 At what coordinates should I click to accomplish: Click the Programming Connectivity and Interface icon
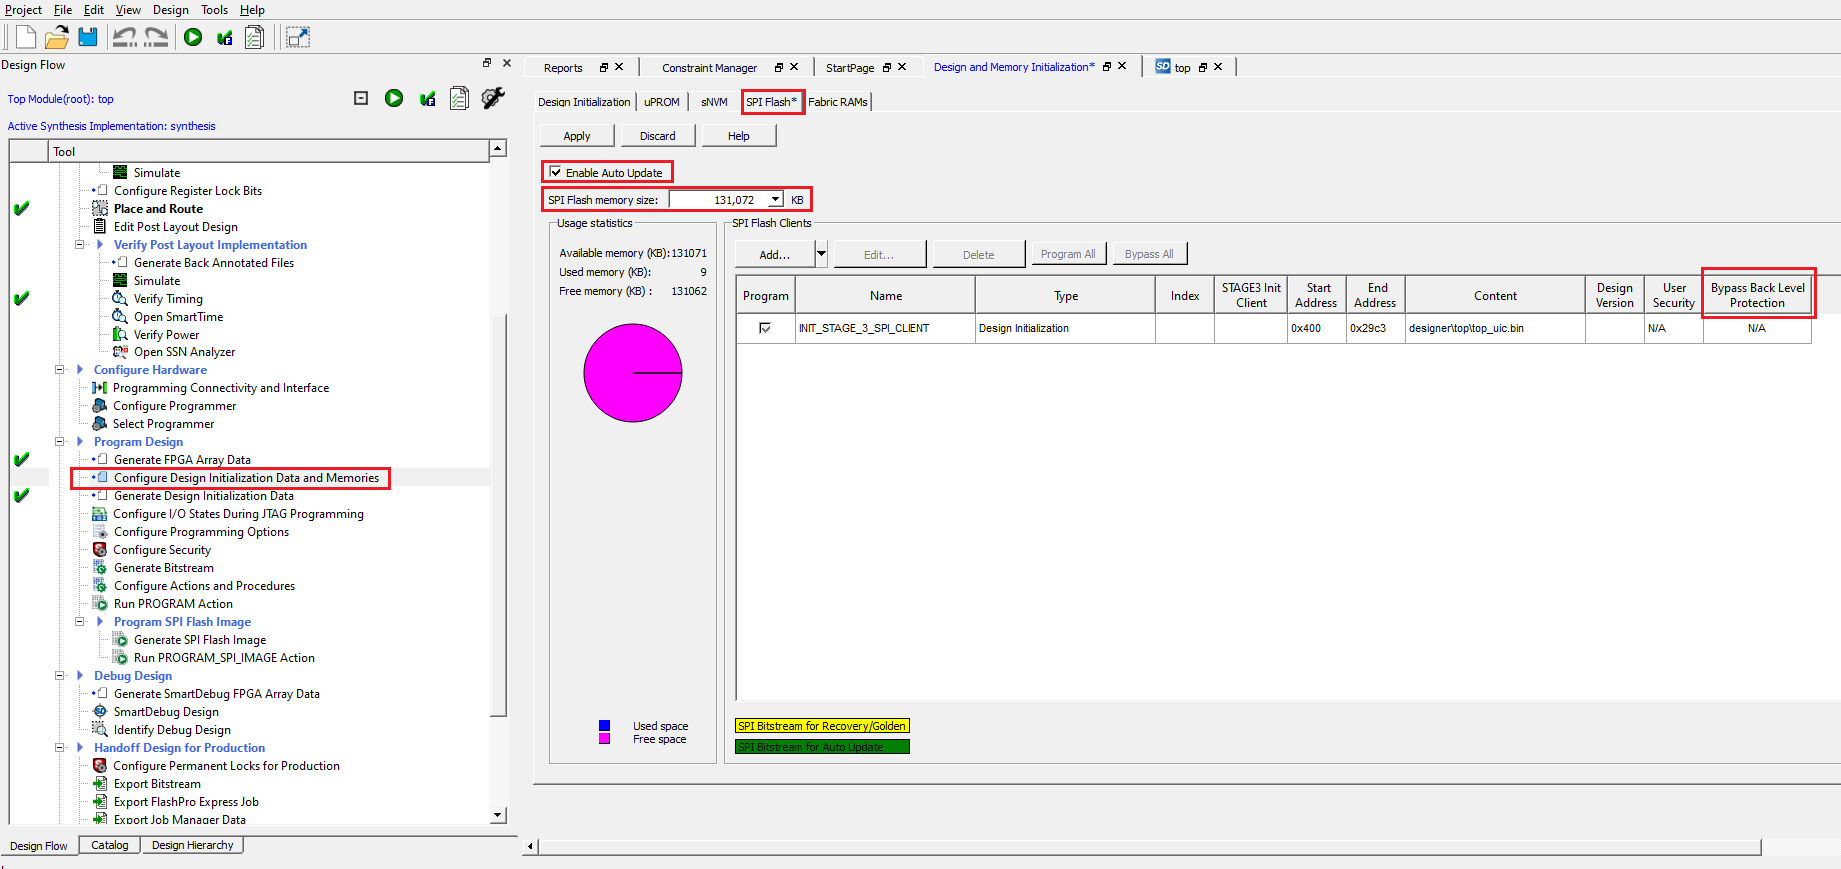tap(100, 387)
